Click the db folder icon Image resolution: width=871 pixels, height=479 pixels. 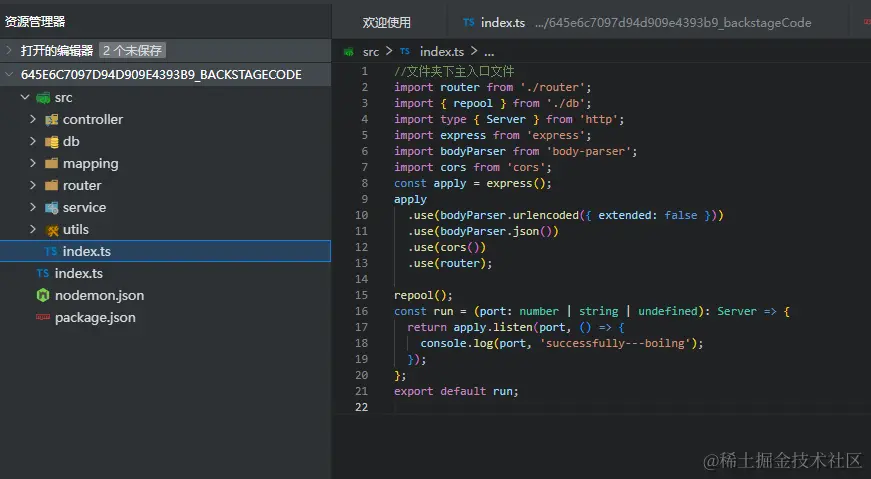52,142
